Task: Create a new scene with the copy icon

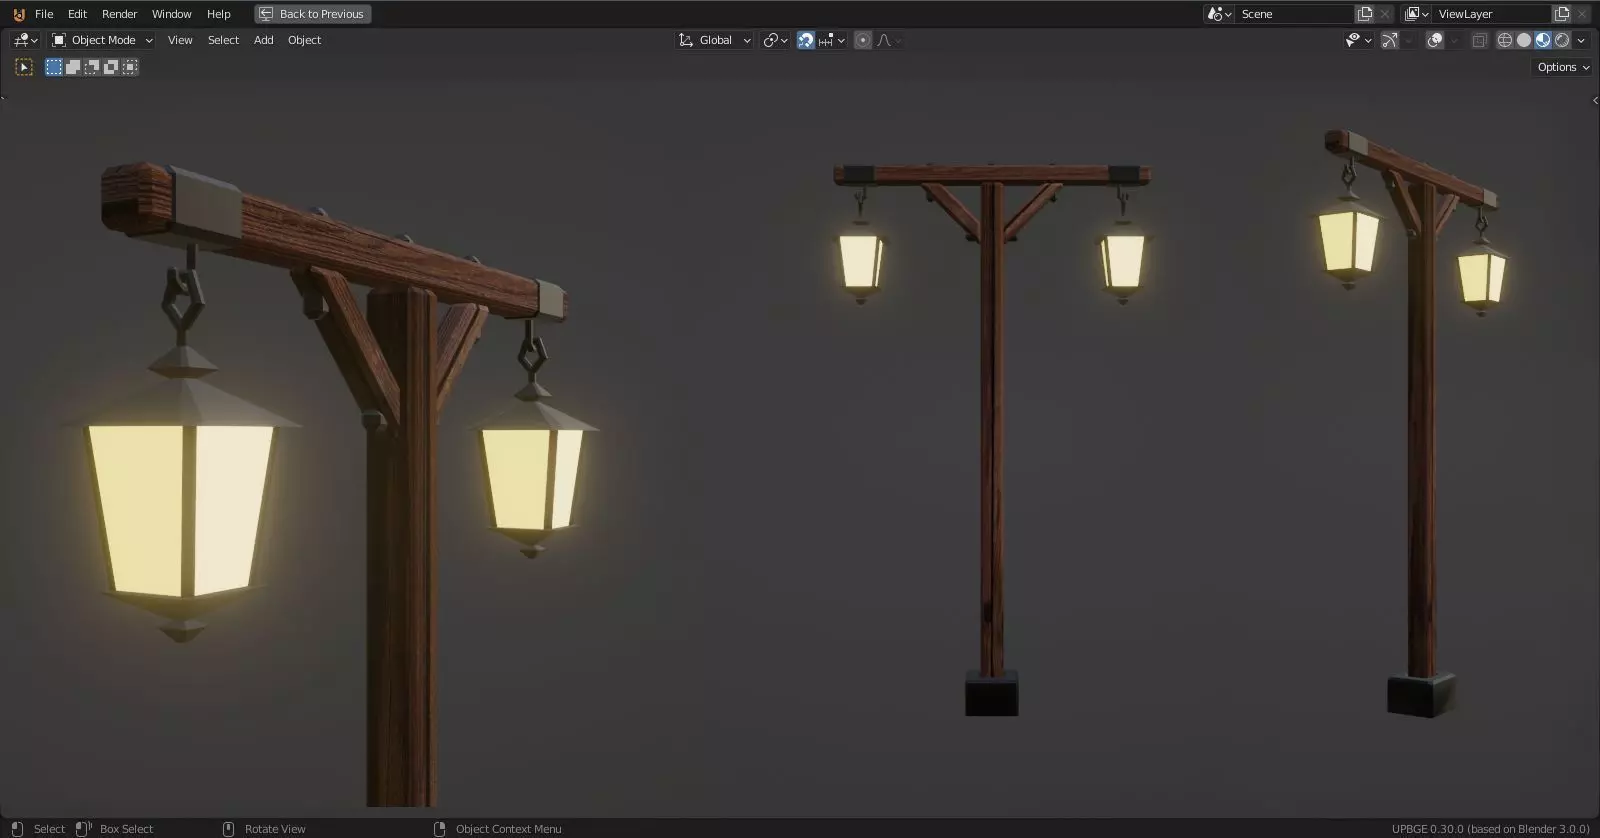Action: point(1365,14)
